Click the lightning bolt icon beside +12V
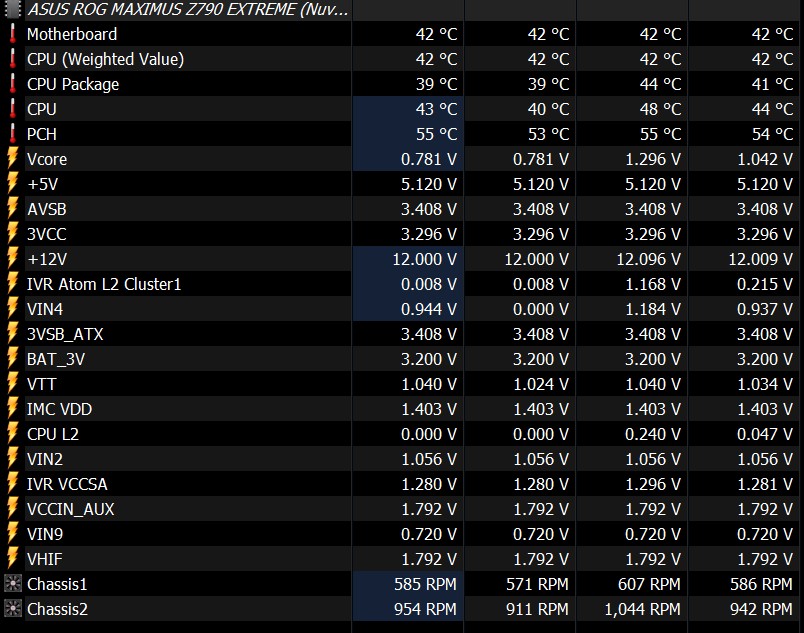The width and height of the screenshot is (804, 633). coord(13,259)
